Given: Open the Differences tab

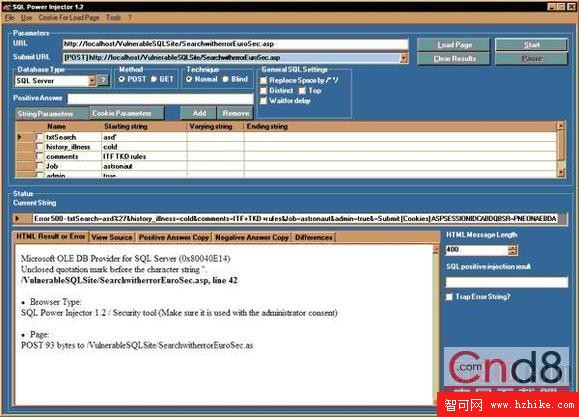Looking at the screenshot, I should pyautogui.click(x=314, y=237).
